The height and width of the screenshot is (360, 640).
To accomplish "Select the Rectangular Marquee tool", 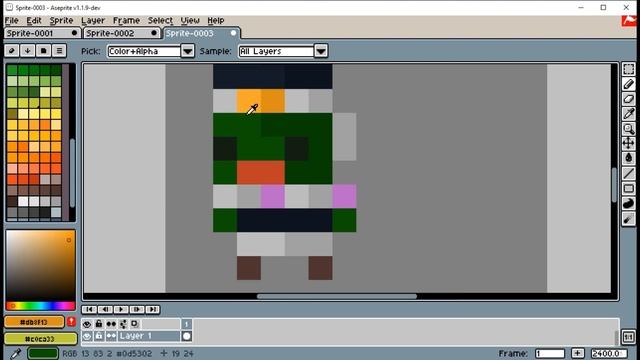I will coord(629,69).
